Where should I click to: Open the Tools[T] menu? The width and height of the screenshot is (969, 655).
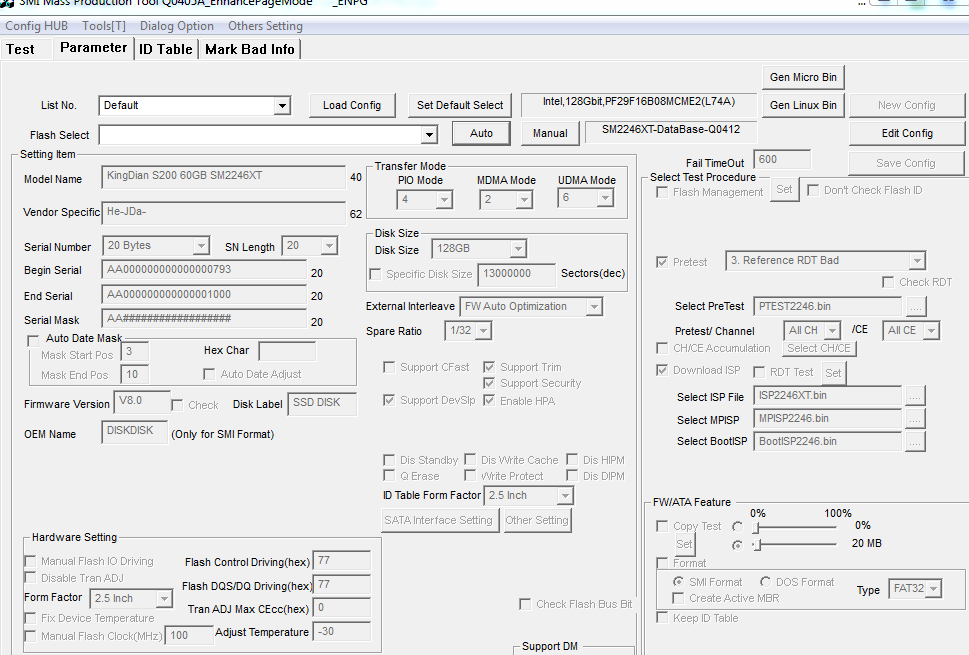(x=104, y=26)
